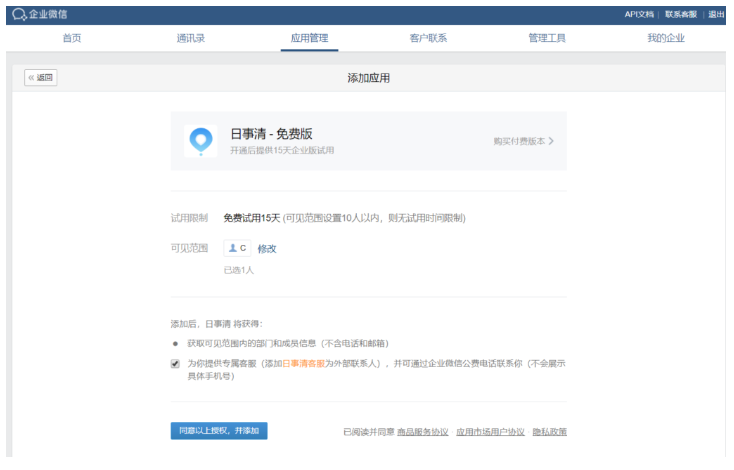The image size is (734, 470).
Task: Switch to the 通讯录 tab
Action: tap(191, 38)
